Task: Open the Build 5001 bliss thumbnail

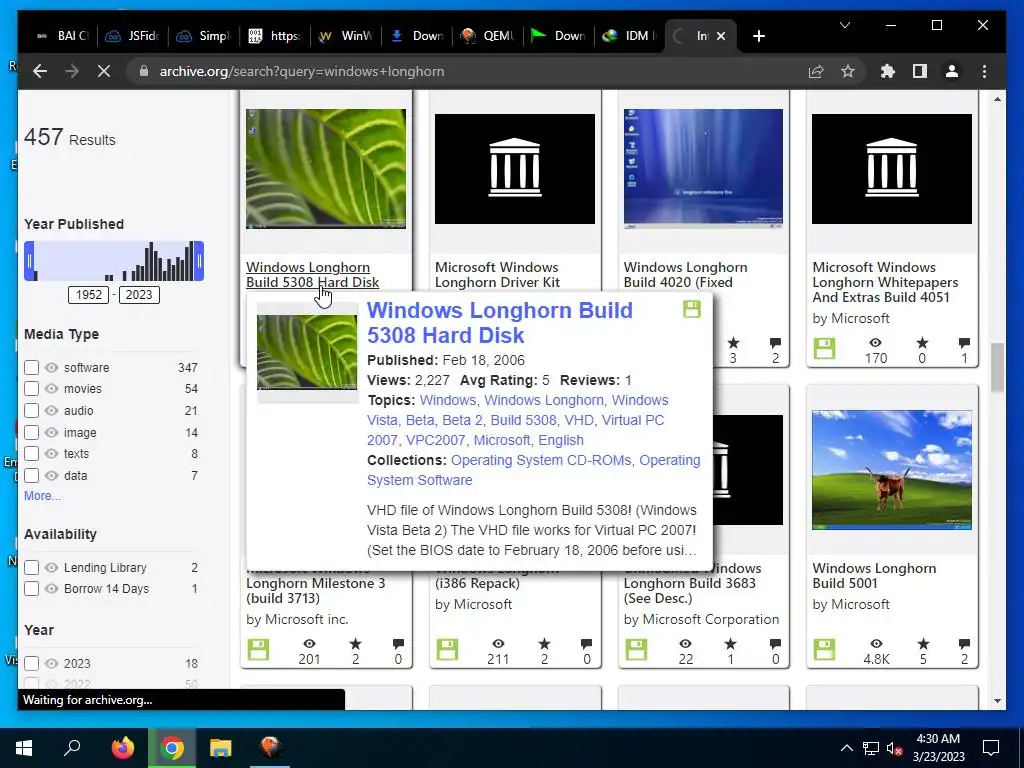Action: [891, 470]
